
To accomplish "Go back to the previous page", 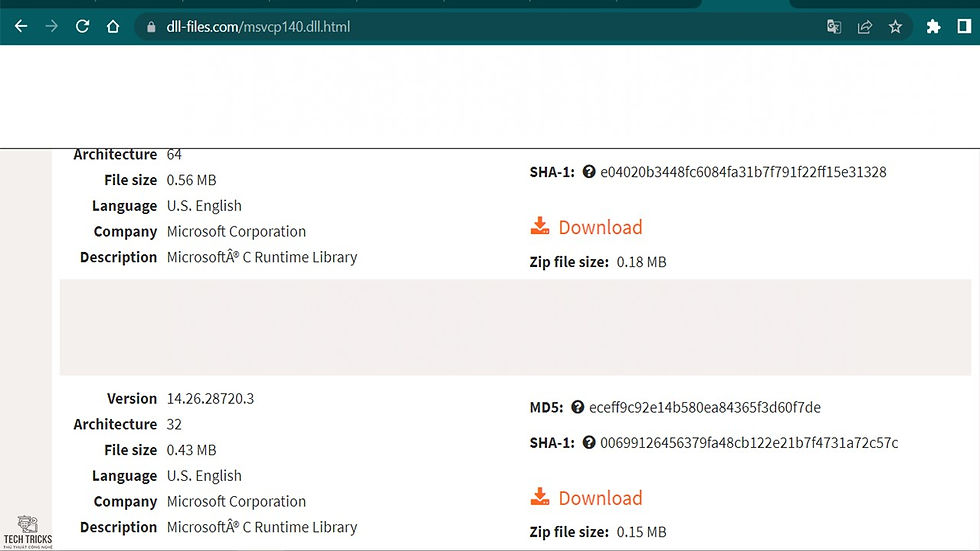I will pyautogui.click(x=21, y=26).
